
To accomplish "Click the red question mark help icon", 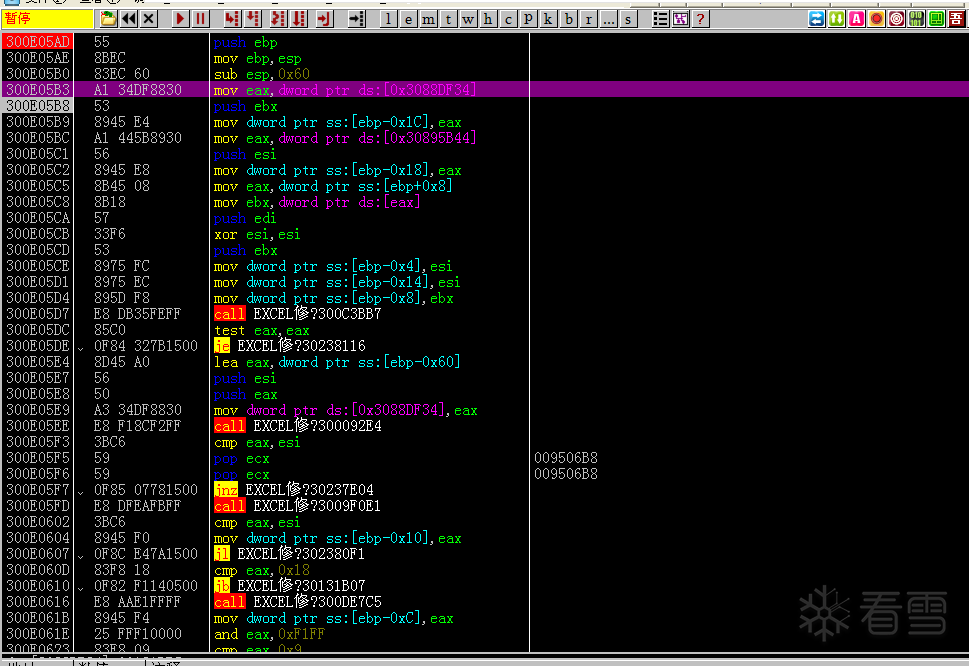I will click(x=700, y=19).
